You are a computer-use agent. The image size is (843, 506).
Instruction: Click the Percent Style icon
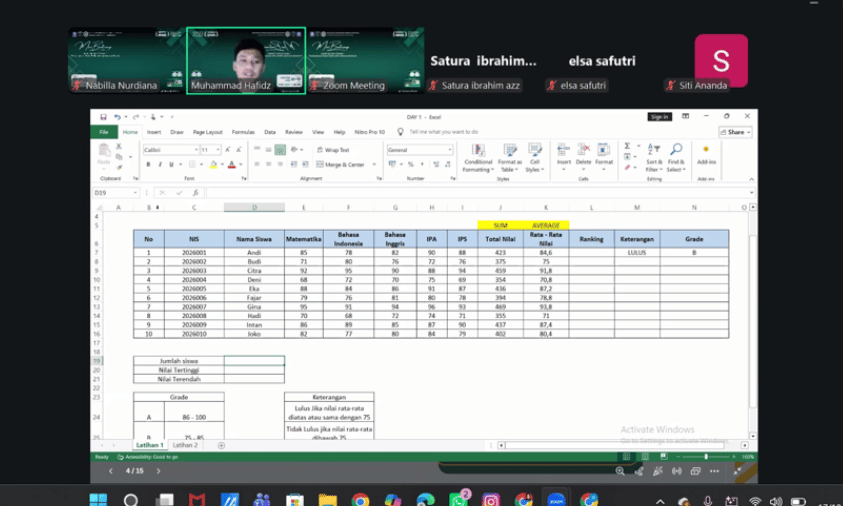pyautogui.click(x=411, y=164)
